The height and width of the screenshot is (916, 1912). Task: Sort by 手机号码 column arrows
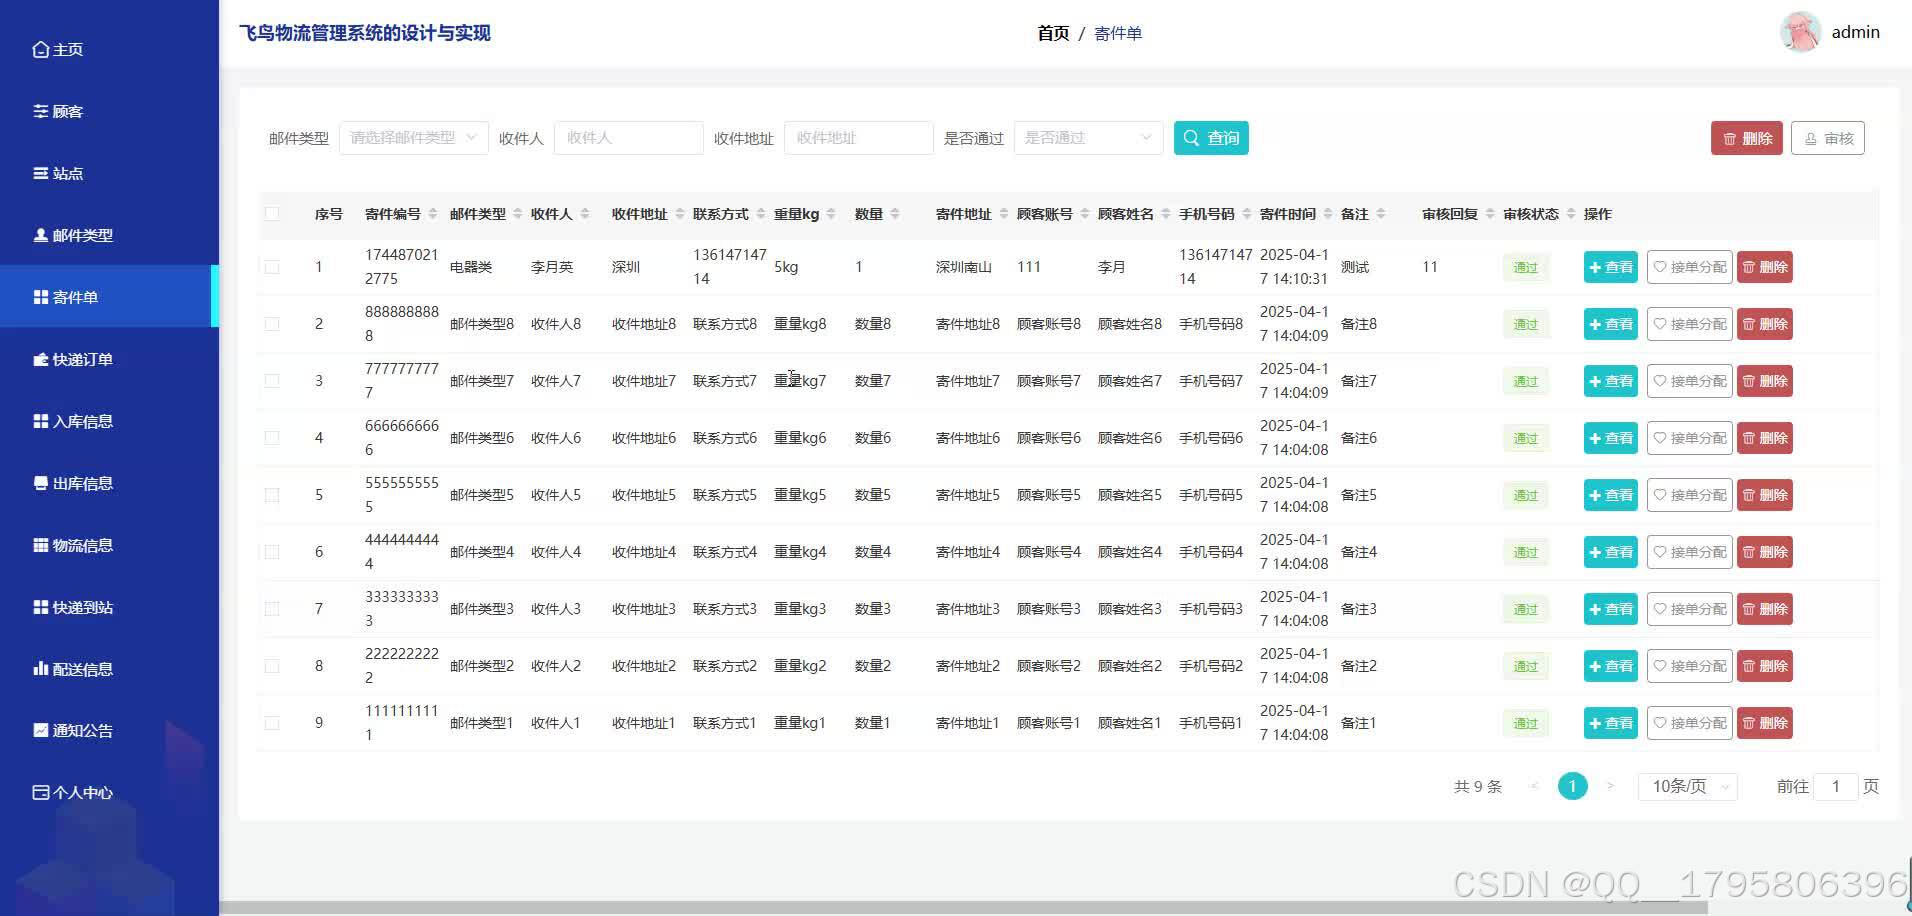tap(1246, 214)
